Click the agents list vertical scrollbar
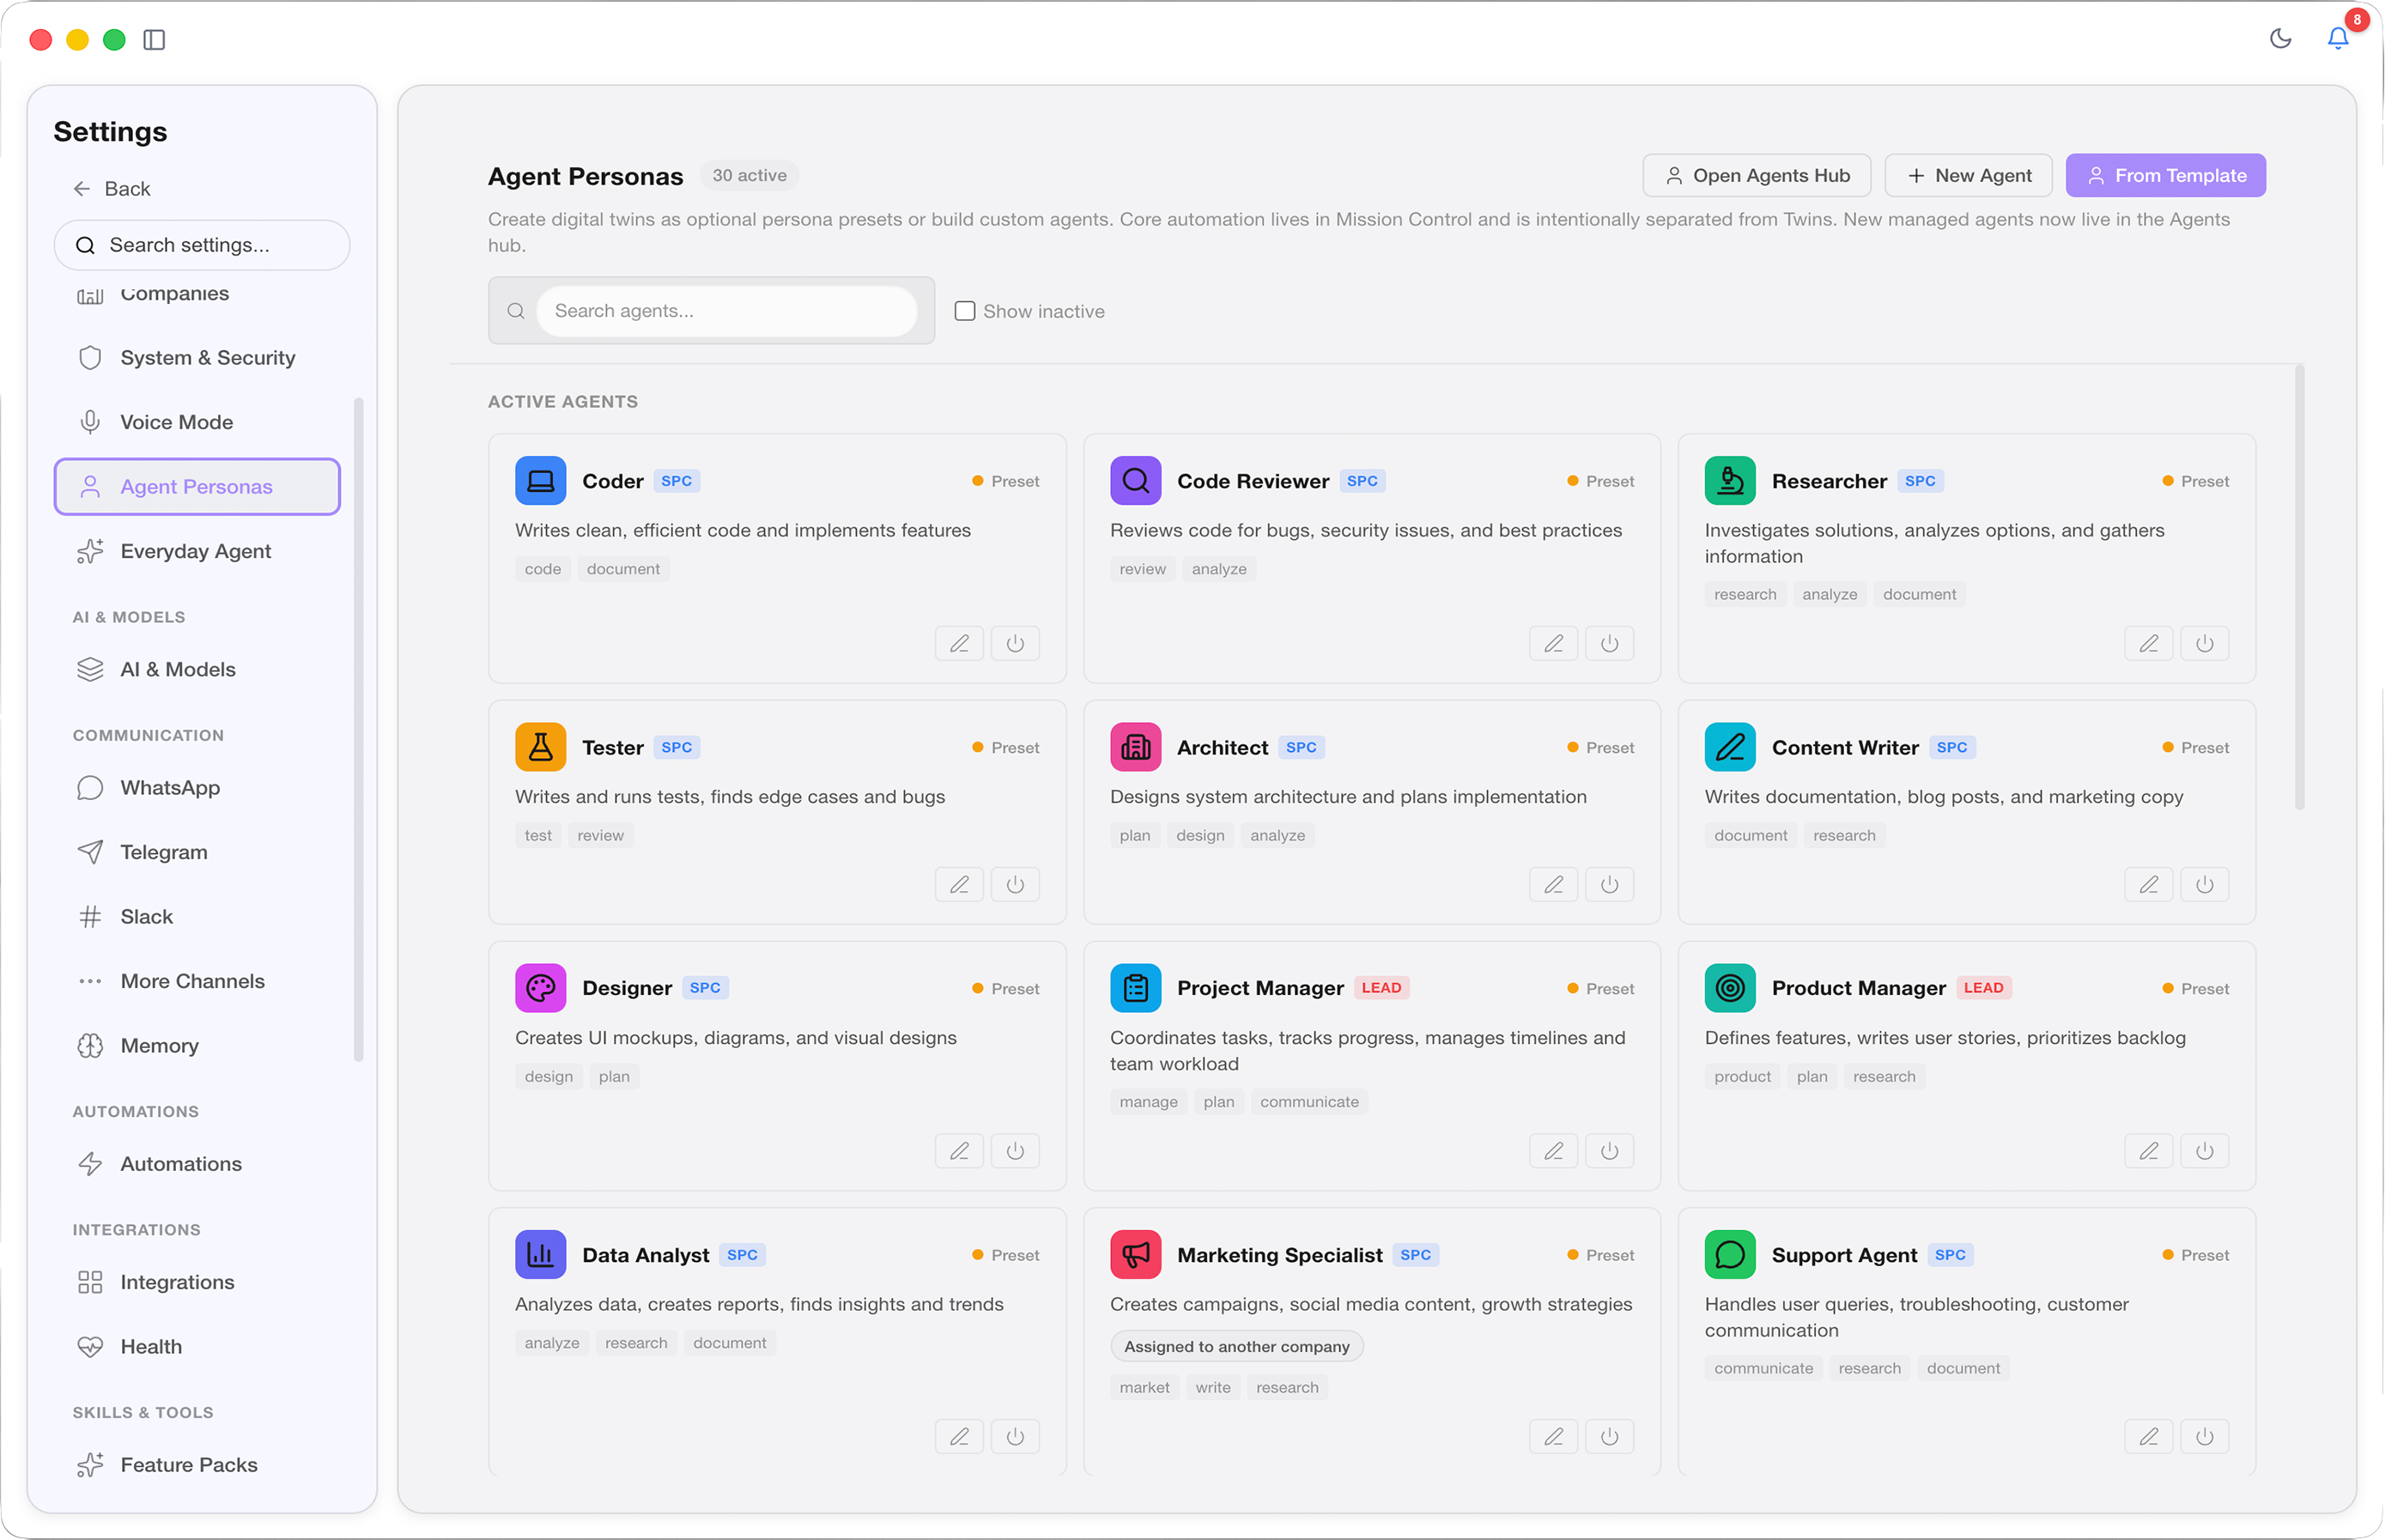Image resolution: width=2385 pixels, height=1540 pixels. 2300,588
